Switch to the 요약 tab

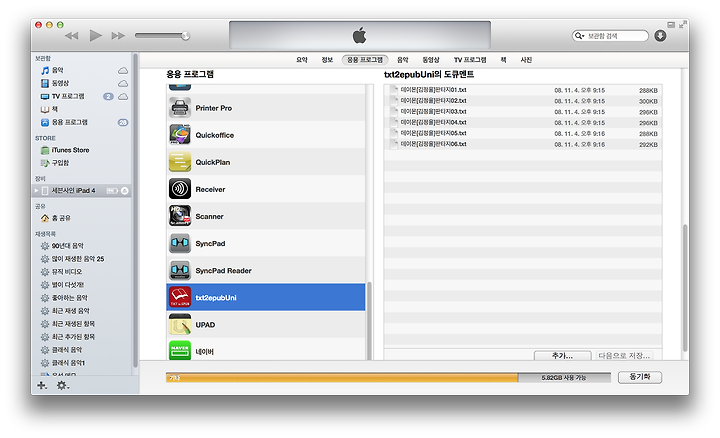tap(302, 60)
